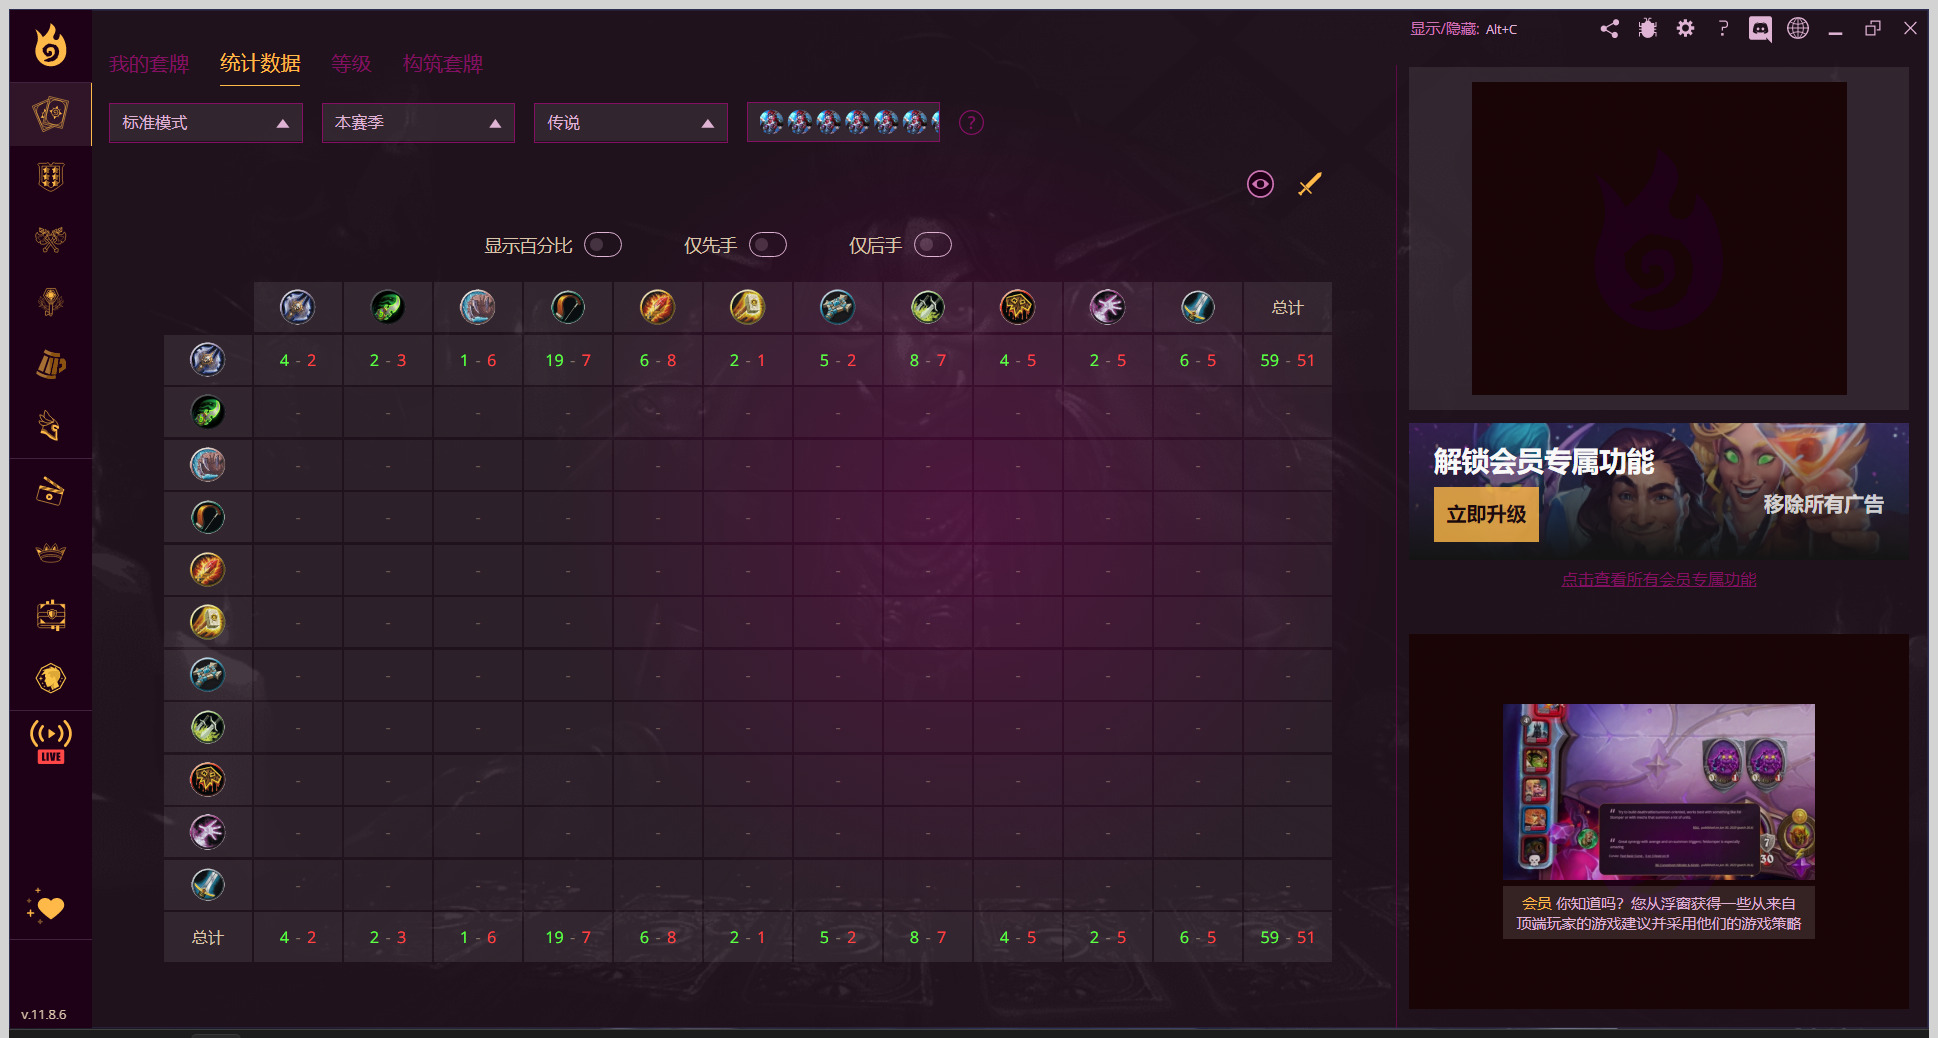
Task: Open the 点击查看所有会员专属功能 link
Action: click(x=1658, y=580)
